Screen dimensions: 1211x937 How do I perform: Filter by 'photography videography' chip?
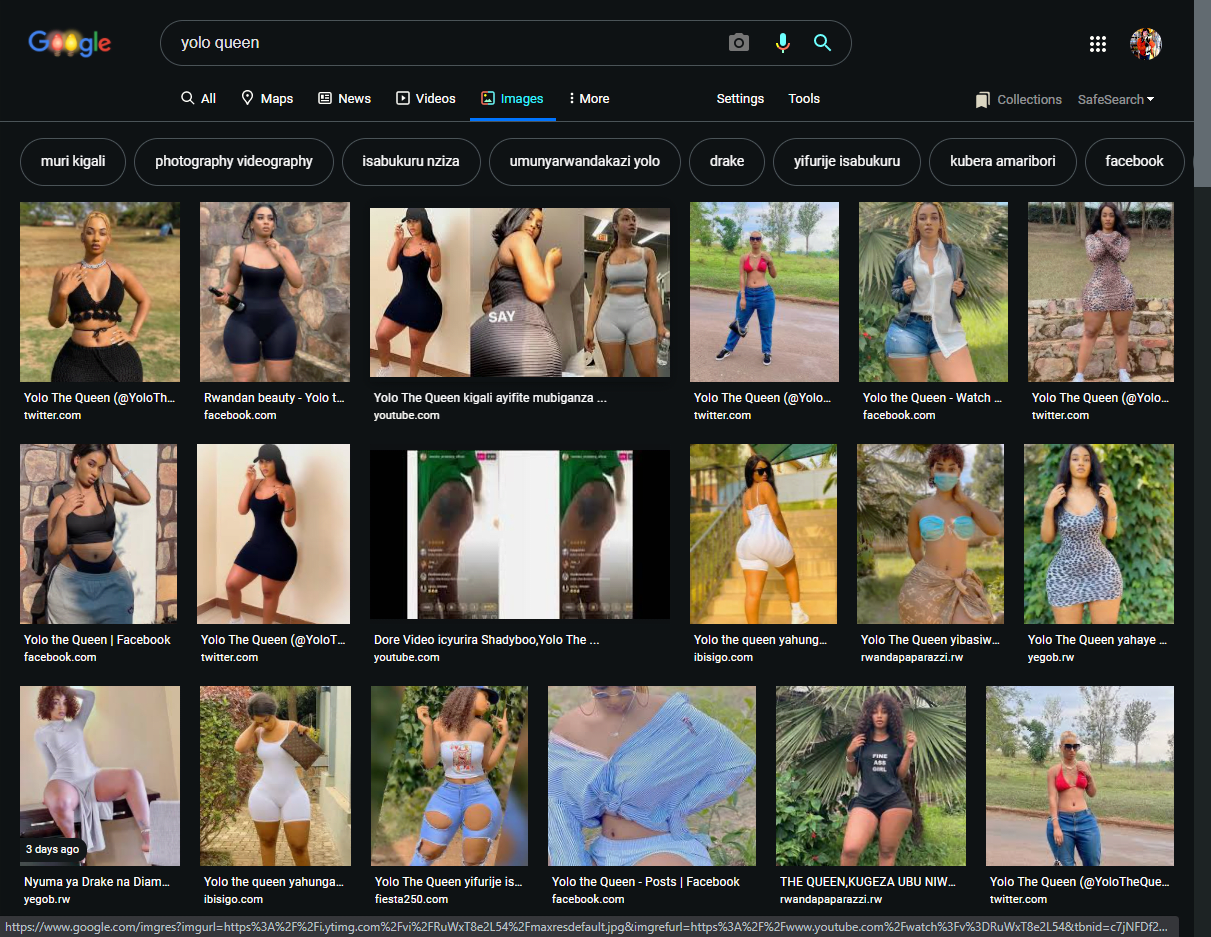[233, 161]
